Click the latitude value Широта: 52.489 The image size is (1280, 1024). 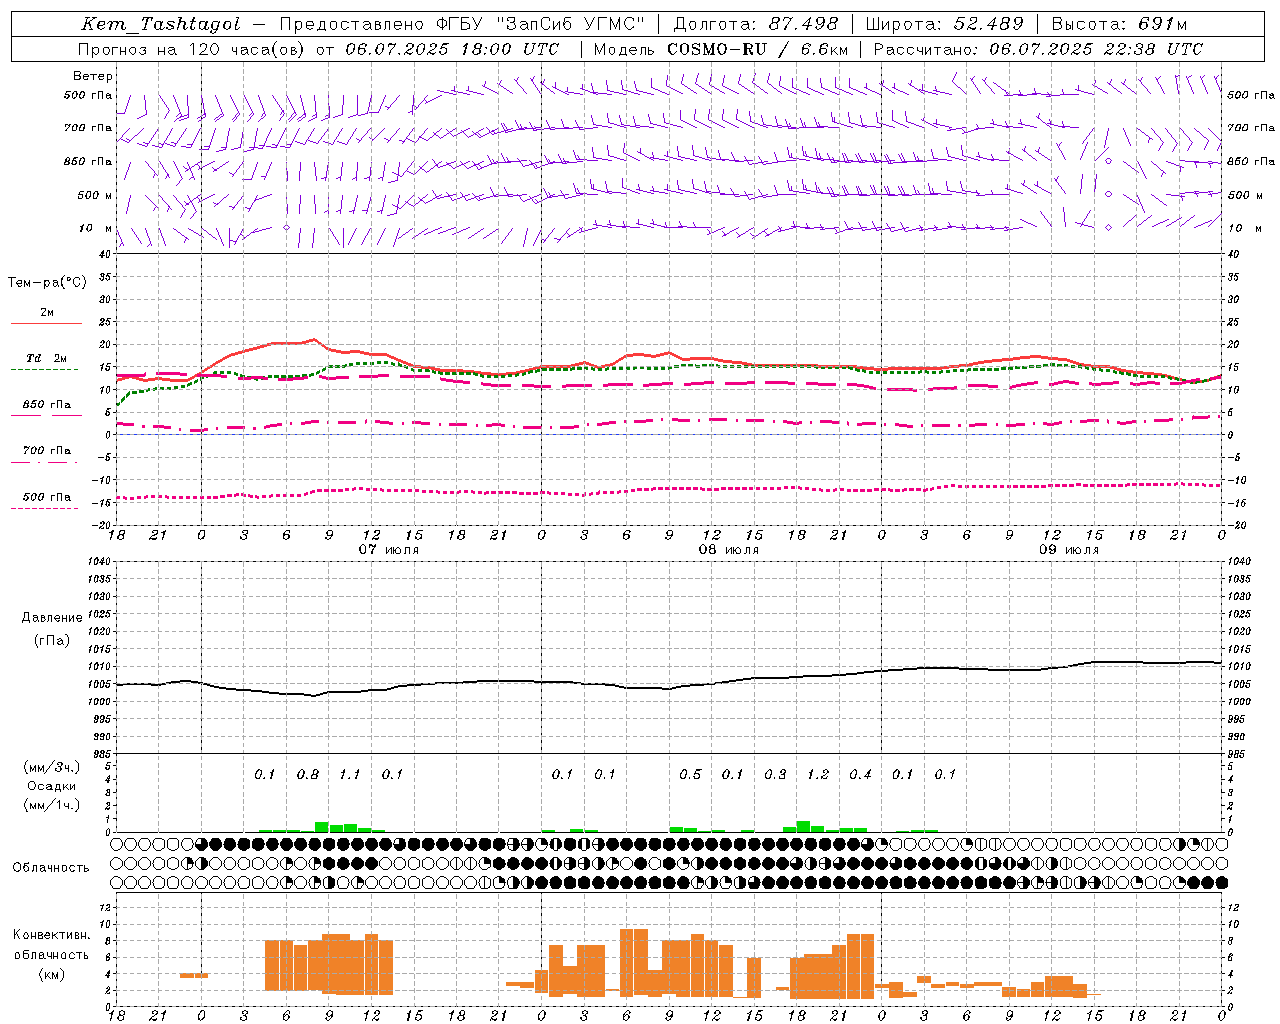pos(945,24)
